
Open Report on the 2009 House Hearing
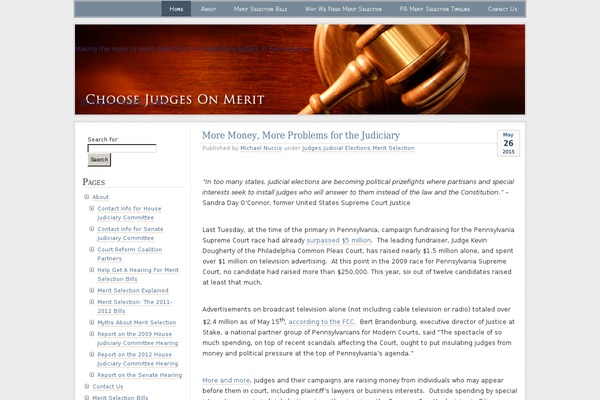tap(137, 338)
